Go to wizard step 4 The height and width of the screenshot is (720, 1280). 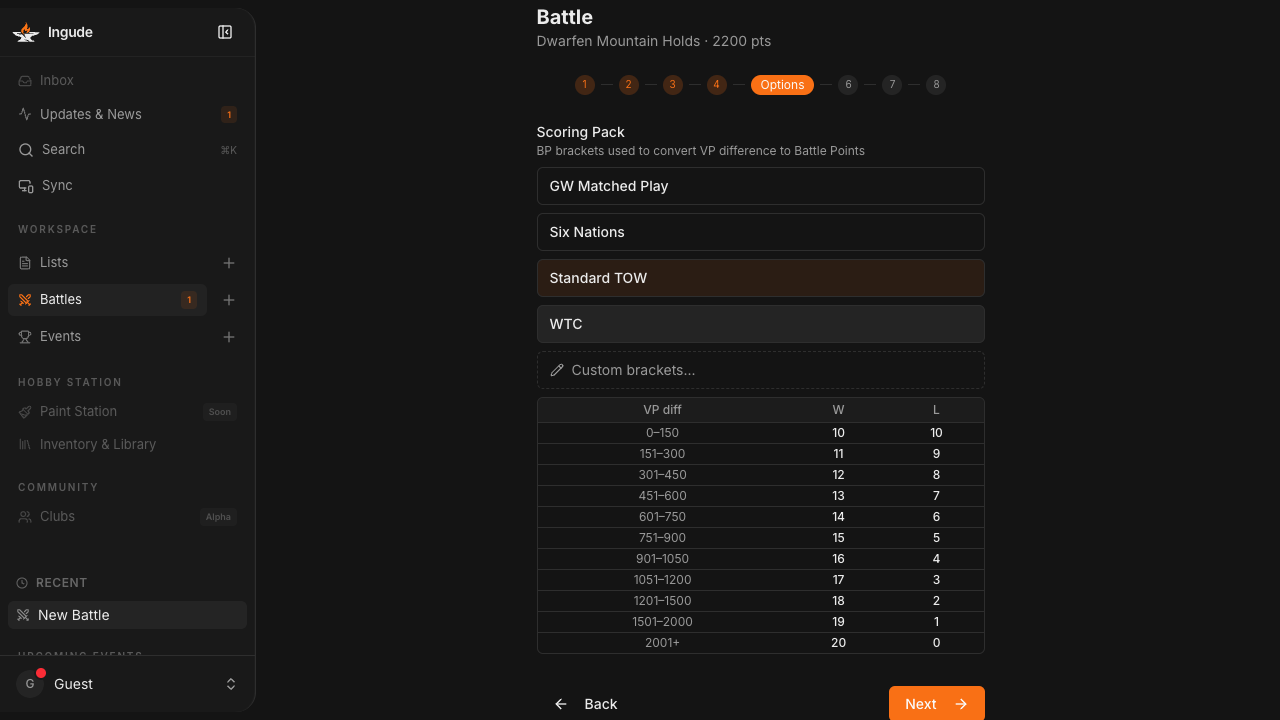pos(717,85)
